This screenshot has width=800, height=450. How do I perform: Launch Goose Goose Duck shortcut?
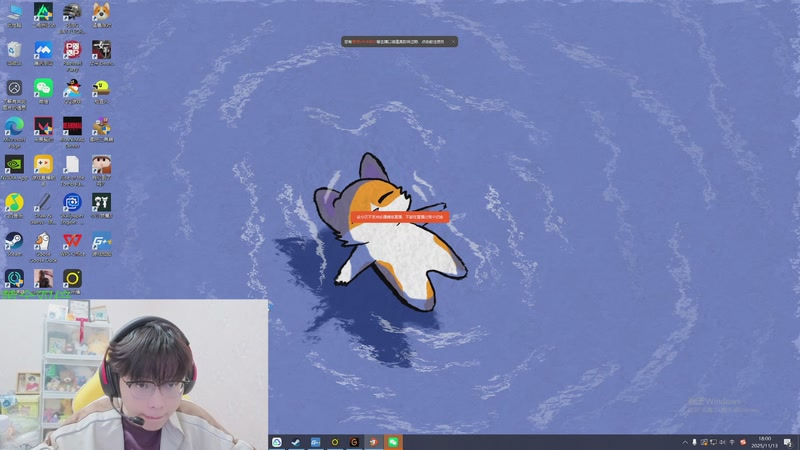43,246
